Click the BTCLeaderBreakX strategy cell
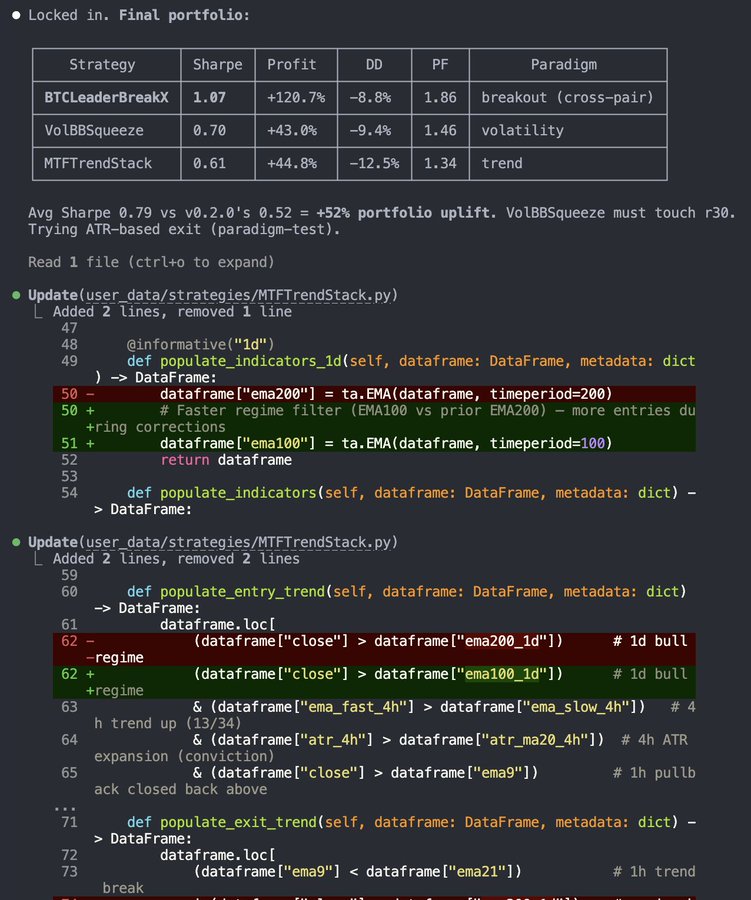This screenshot has width=751, height=900. click(106, 98)
